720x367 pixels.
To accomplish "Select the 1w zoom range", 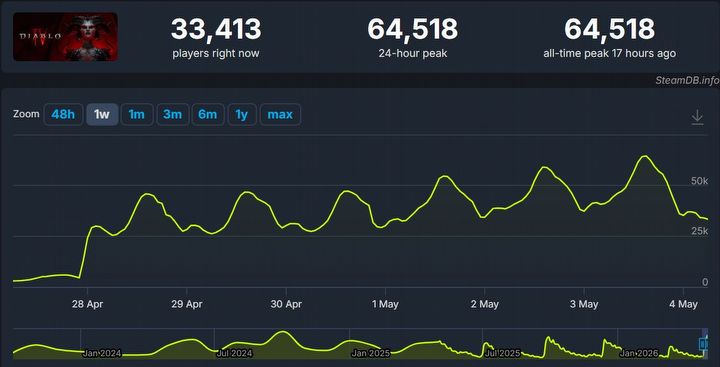I will [x=102, y=114].
